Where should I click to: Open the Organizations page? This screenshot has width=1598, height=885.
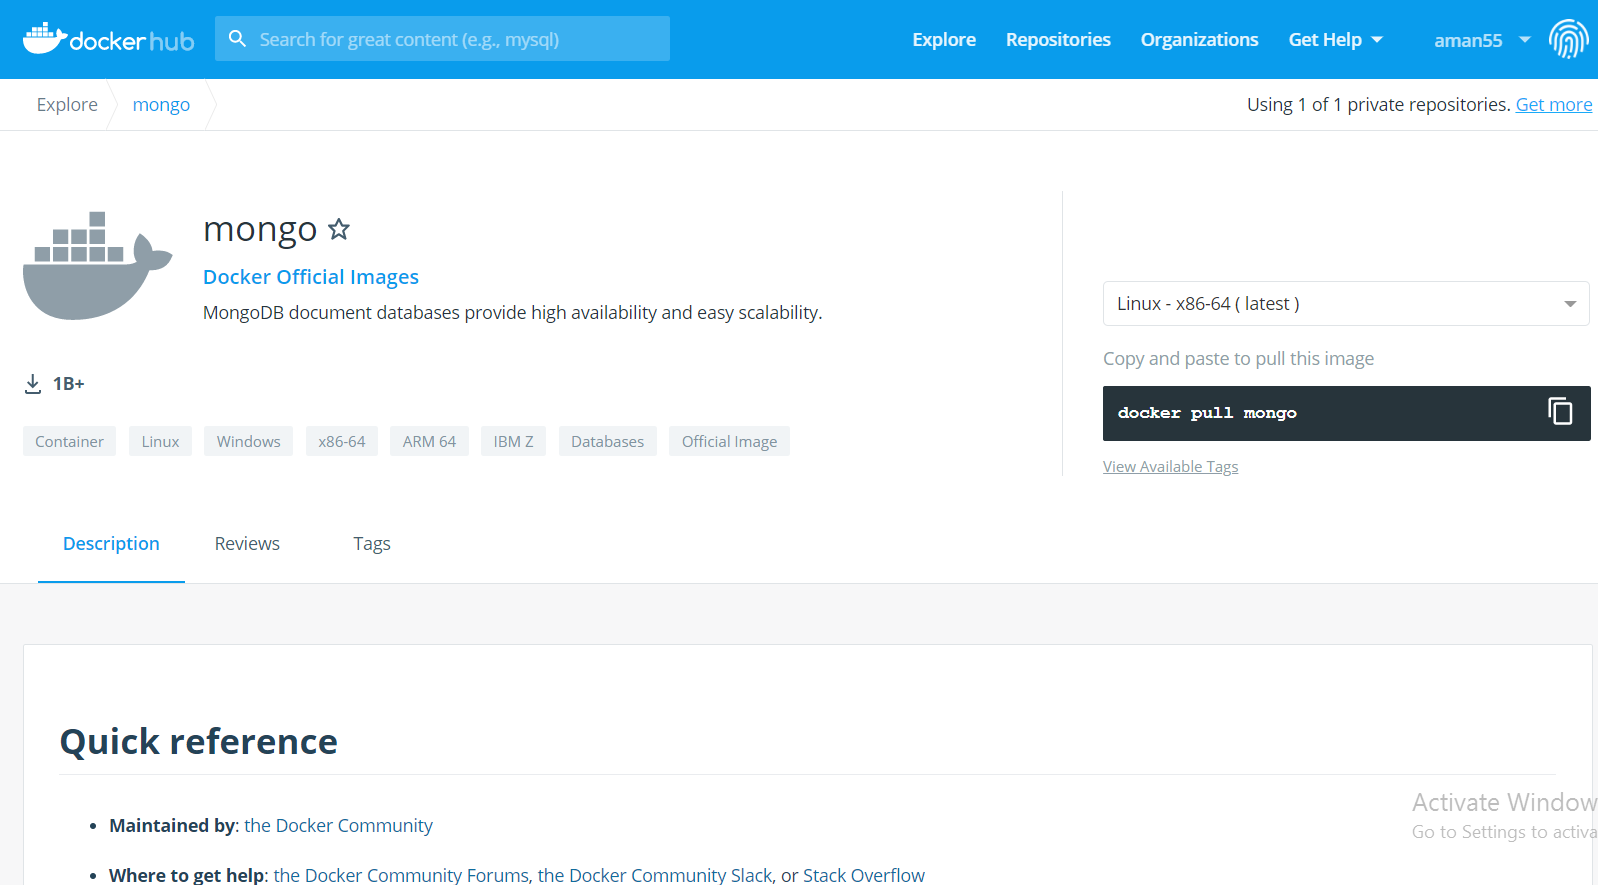[x=1199, y=40]
